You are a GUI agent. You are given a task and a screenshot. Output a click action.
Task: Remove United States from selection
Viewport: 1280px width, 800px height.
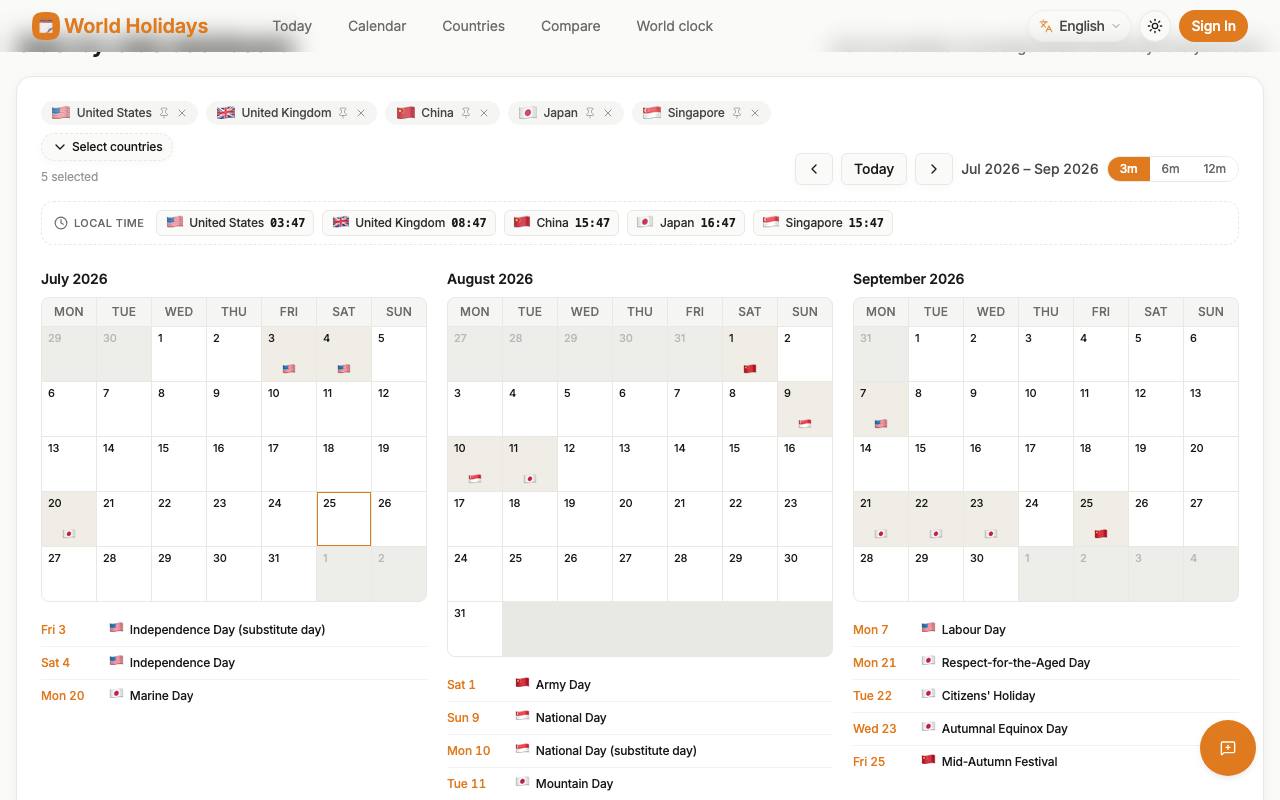pos(182,113)
